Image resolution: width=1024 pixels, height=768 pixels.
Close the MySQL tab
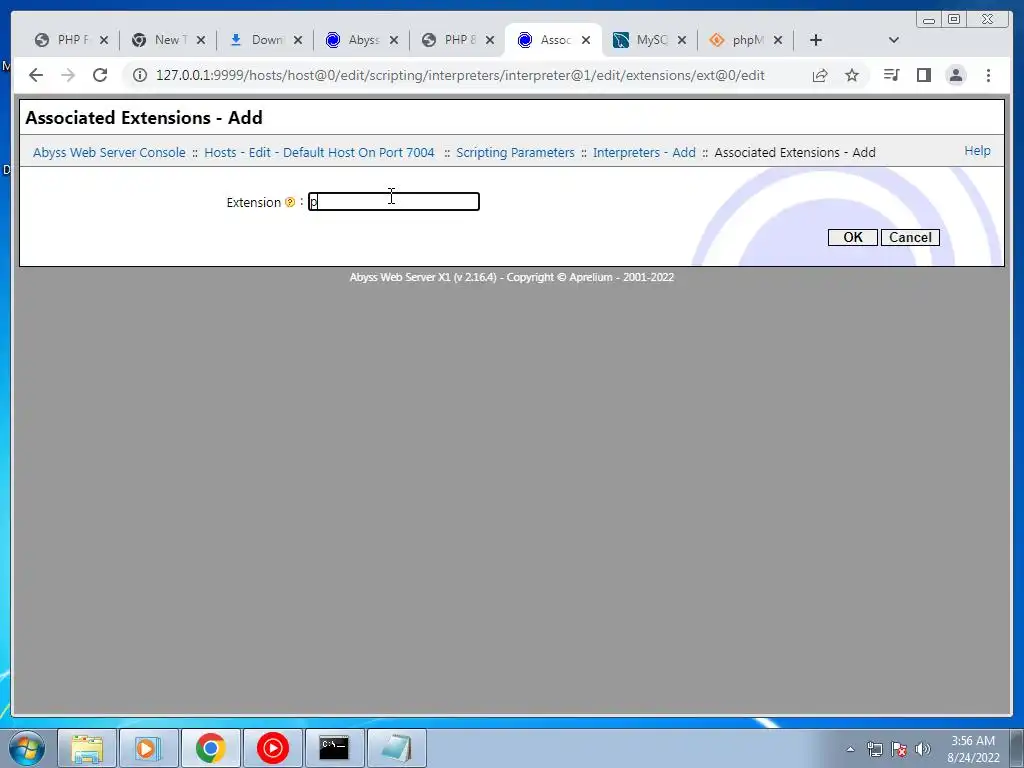click(x=682, y=40)
